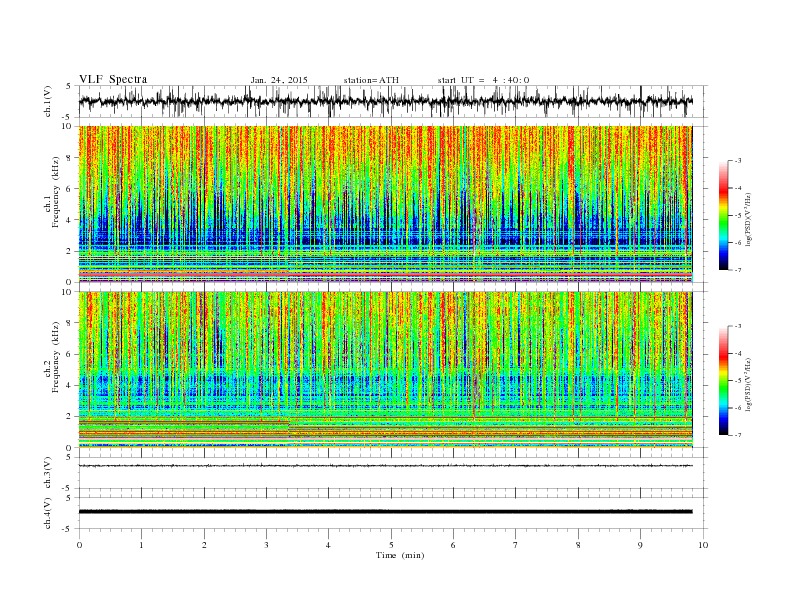792x612 pixels.
Task: Click time axis tick label "5"
Action: click(x=391, y=545)
